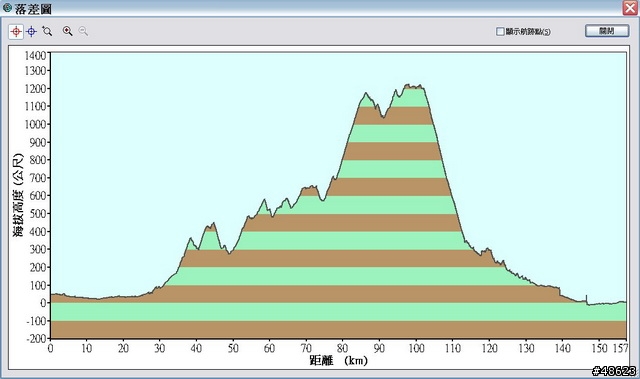The width and height of the screenshot is (640, 379).
Task: Click the 157 value on distance axis
Action: (x=620, y=348)
